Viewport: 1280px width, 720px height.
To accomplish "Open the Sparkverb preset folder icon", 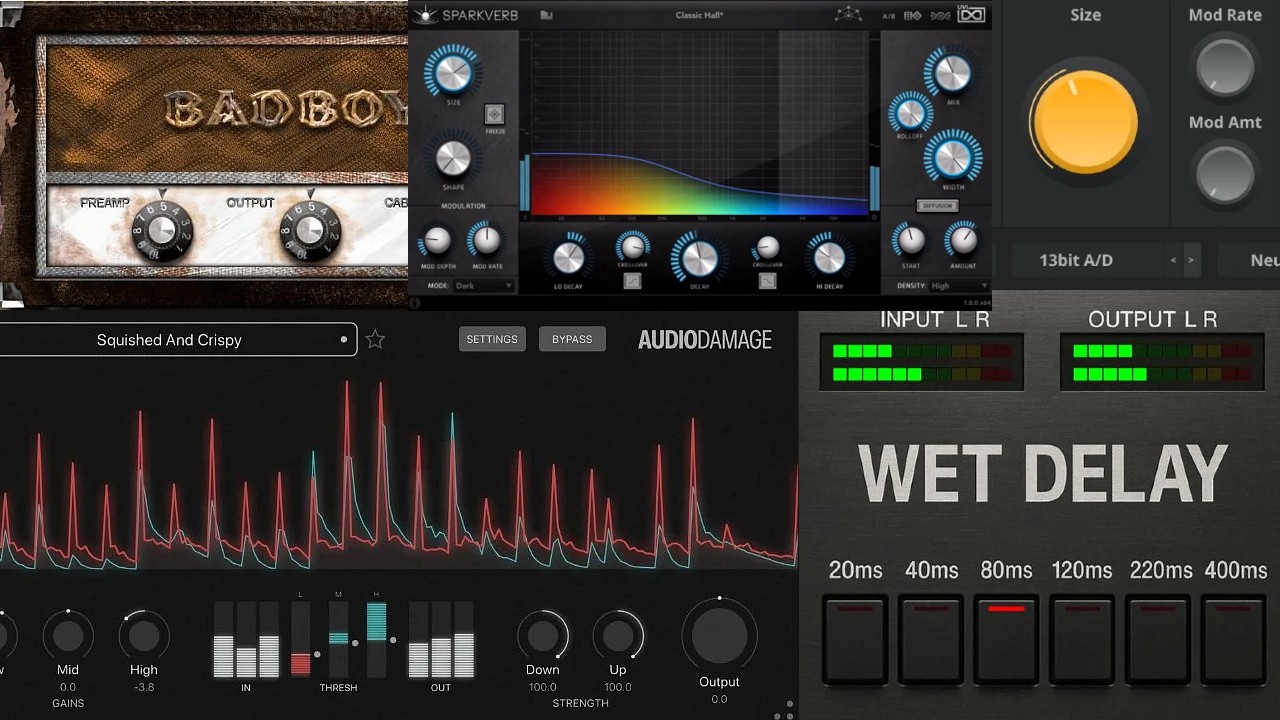I will pyautogui.click(x=546, y=15).
